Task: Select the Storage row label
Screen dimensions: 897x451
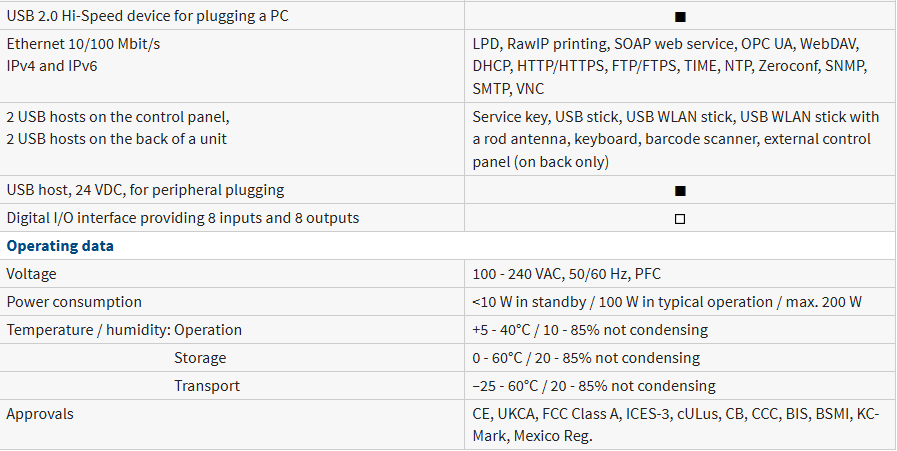Action: (x=200, y=358)
